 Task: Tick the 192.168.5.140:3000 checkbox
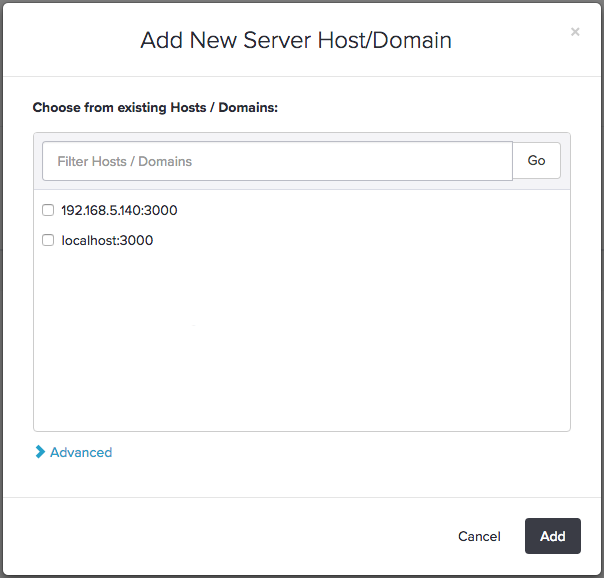[x=48, y=211]
